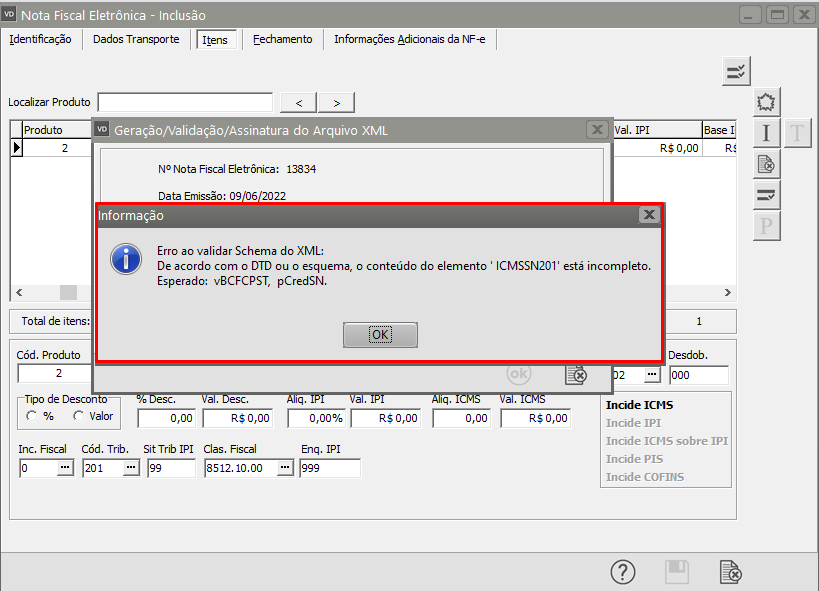Click the 'I' icon button

(x=766, y=133)
